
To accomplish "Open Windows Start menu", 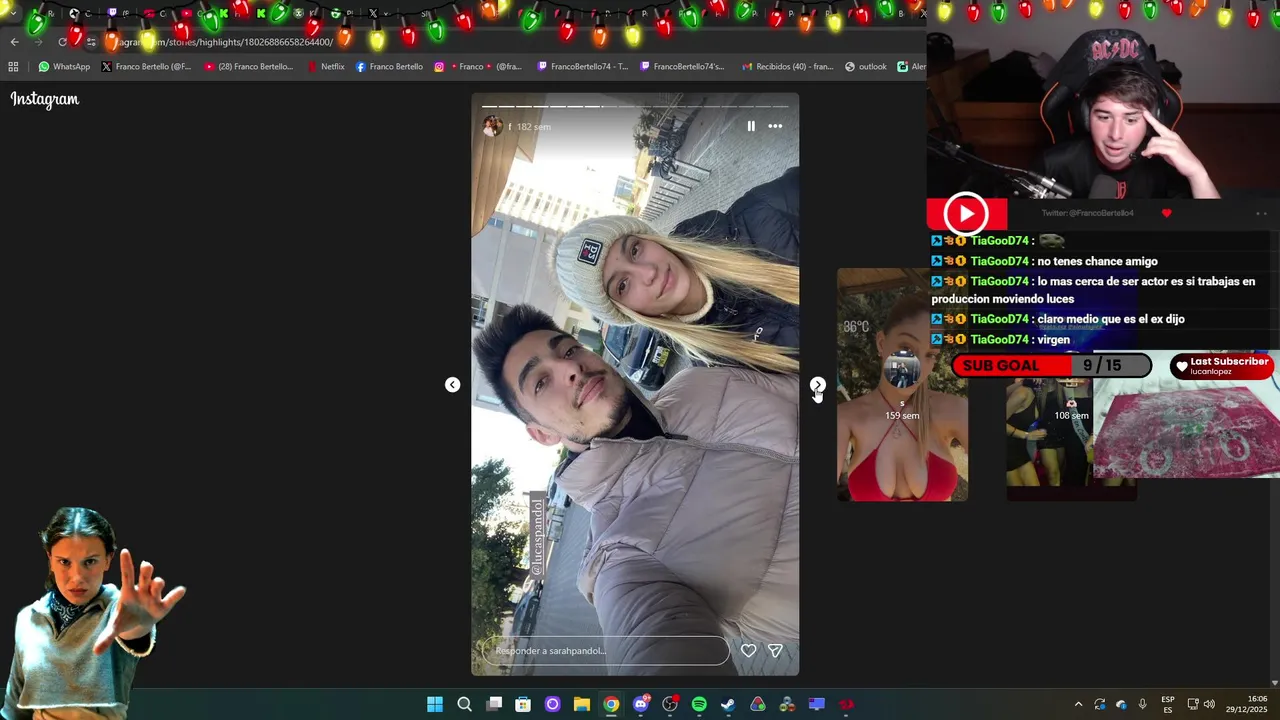I will click(x=435, y=704).
